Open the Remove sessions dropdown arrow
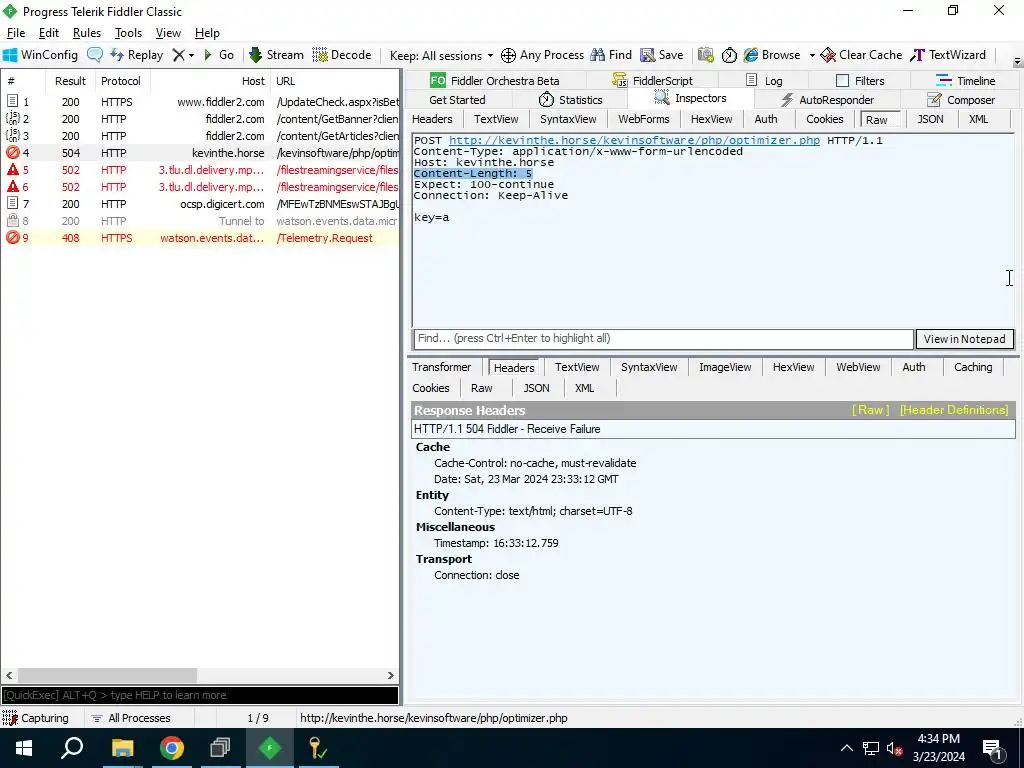The width and height of the screenshot is (1024, 768). (191, 56)
